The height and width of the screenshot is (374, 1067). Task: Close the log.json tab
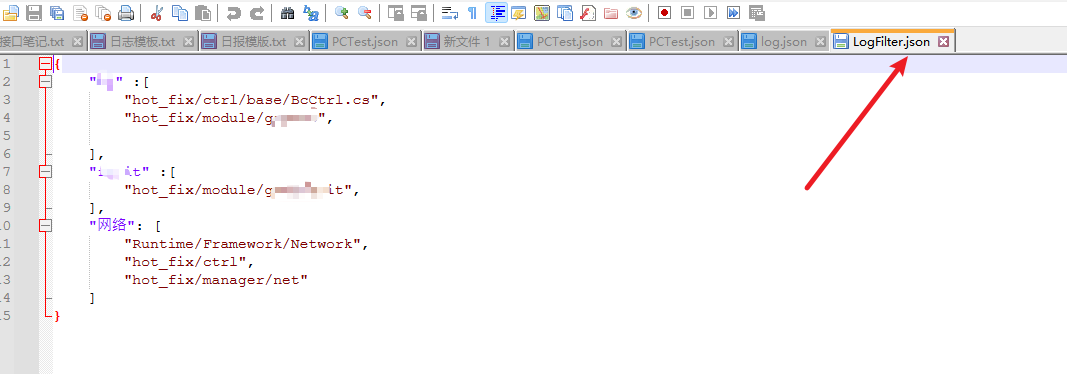pyautogui.click(x=820, y=41)
